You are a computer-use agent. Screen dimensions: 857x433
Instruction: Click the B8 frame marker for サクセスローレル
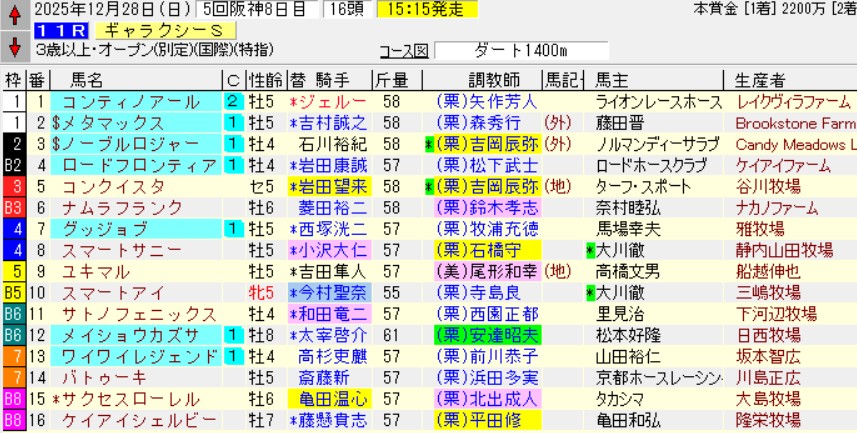[x=14, y=399]
